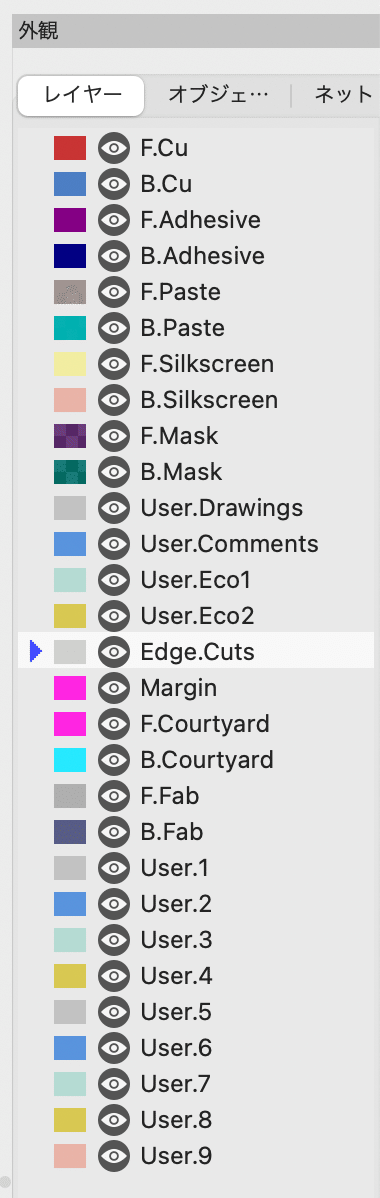Viewport: 380px width, 1198px height.
Task: Hide the User.Drawings layer
Action: (114, 507)
